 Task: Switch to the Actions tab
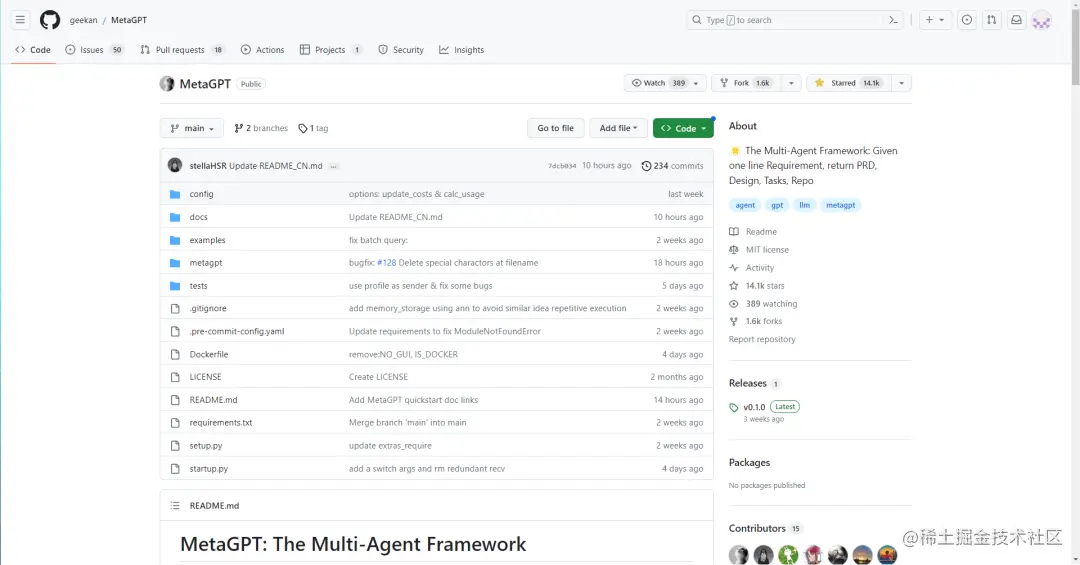tap(262, 50)
